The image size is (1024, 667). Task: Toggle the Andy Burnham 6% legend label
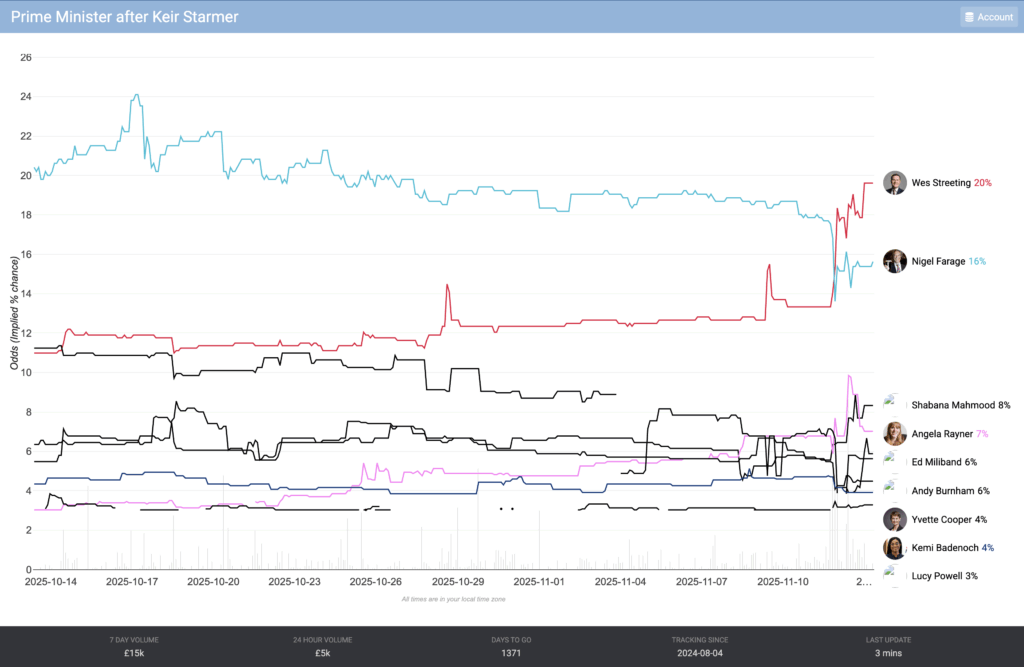click(950, 491)
